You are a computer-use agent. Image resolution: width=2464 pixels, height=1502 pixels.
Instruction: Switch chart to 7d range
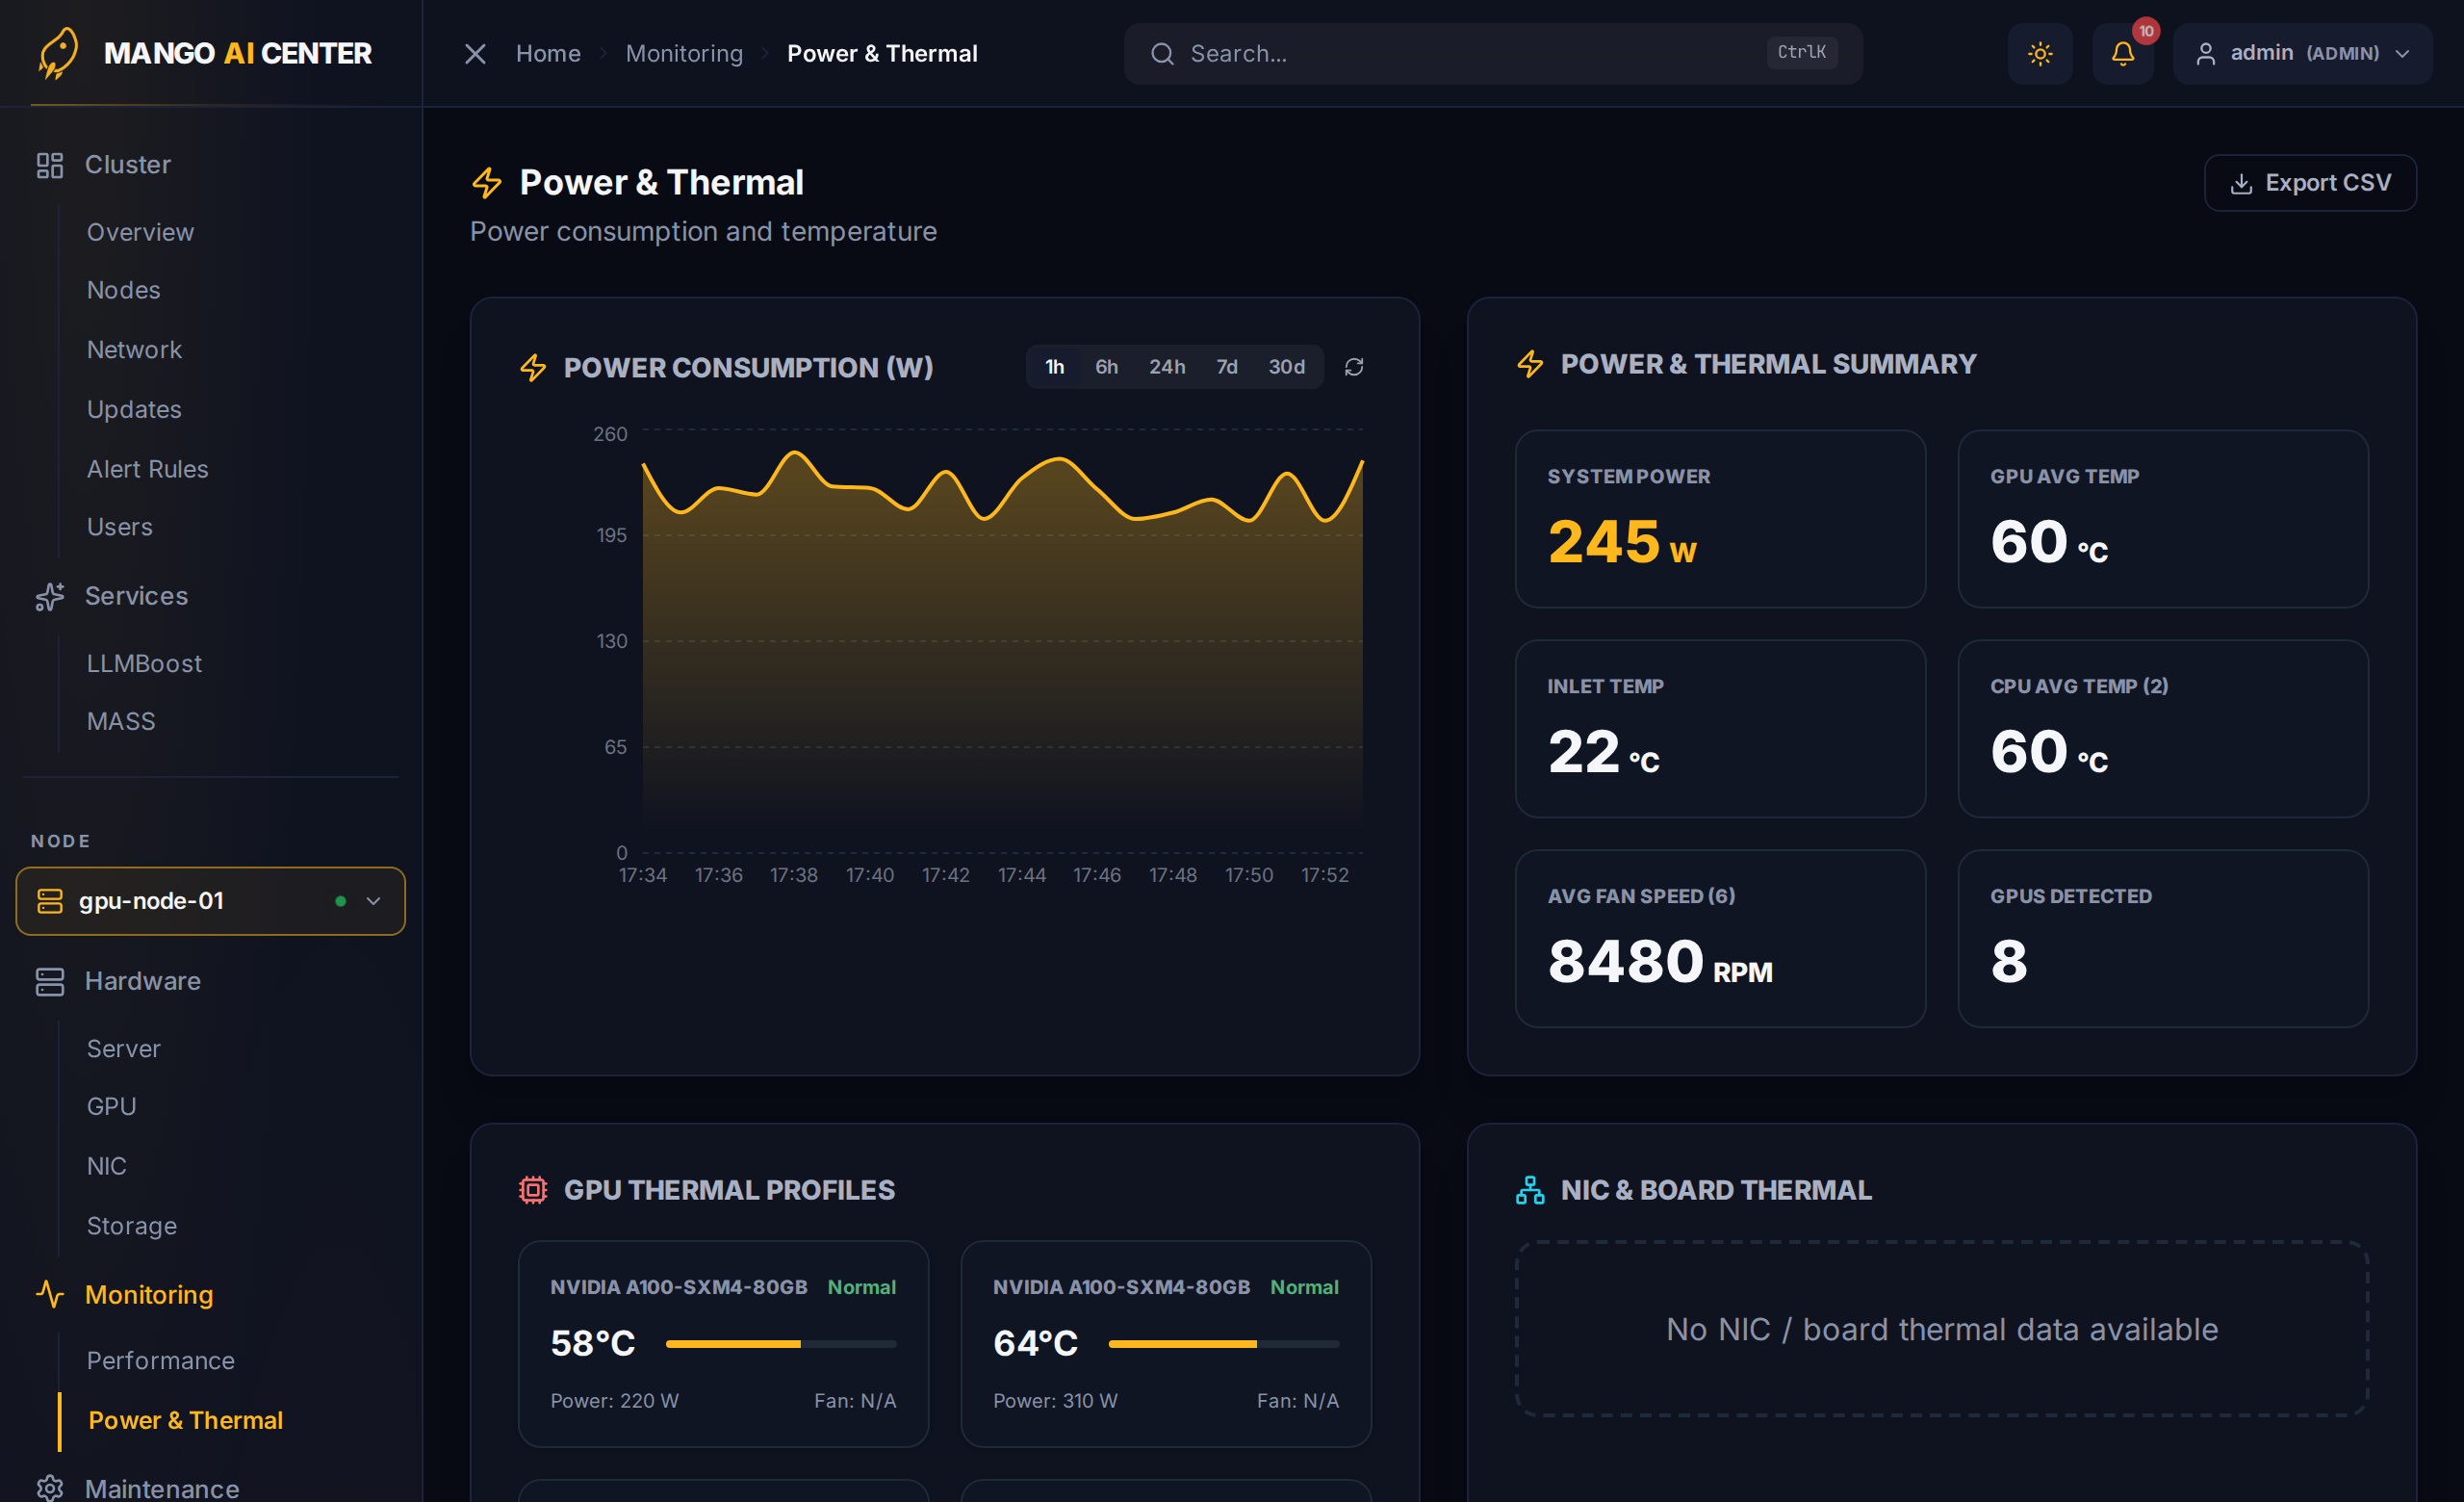click(x=1227, y=367)
